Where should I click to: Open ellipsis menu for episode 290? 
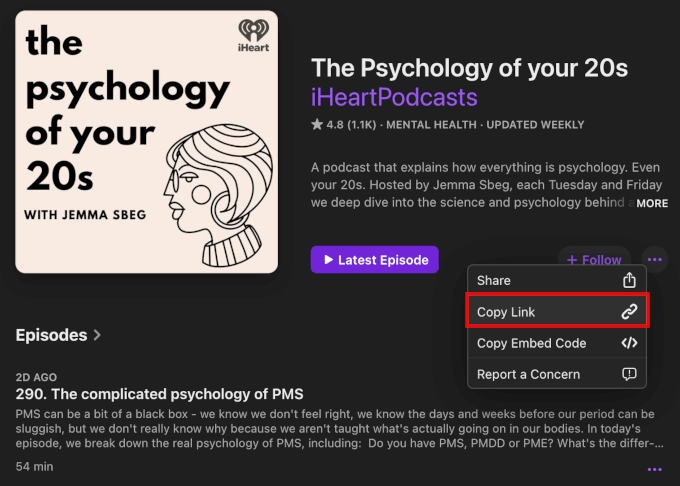point(654,468)
